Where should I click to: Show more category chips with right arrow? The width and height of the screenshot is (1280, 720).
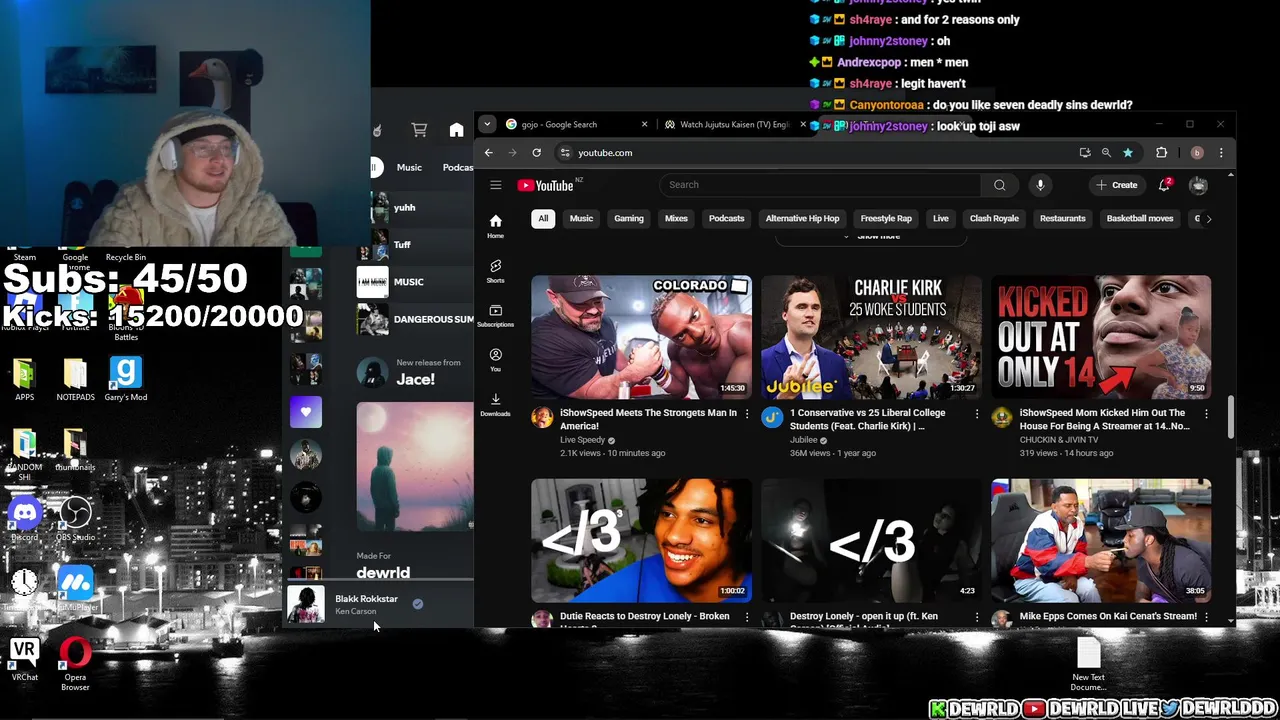[1208, 218]
